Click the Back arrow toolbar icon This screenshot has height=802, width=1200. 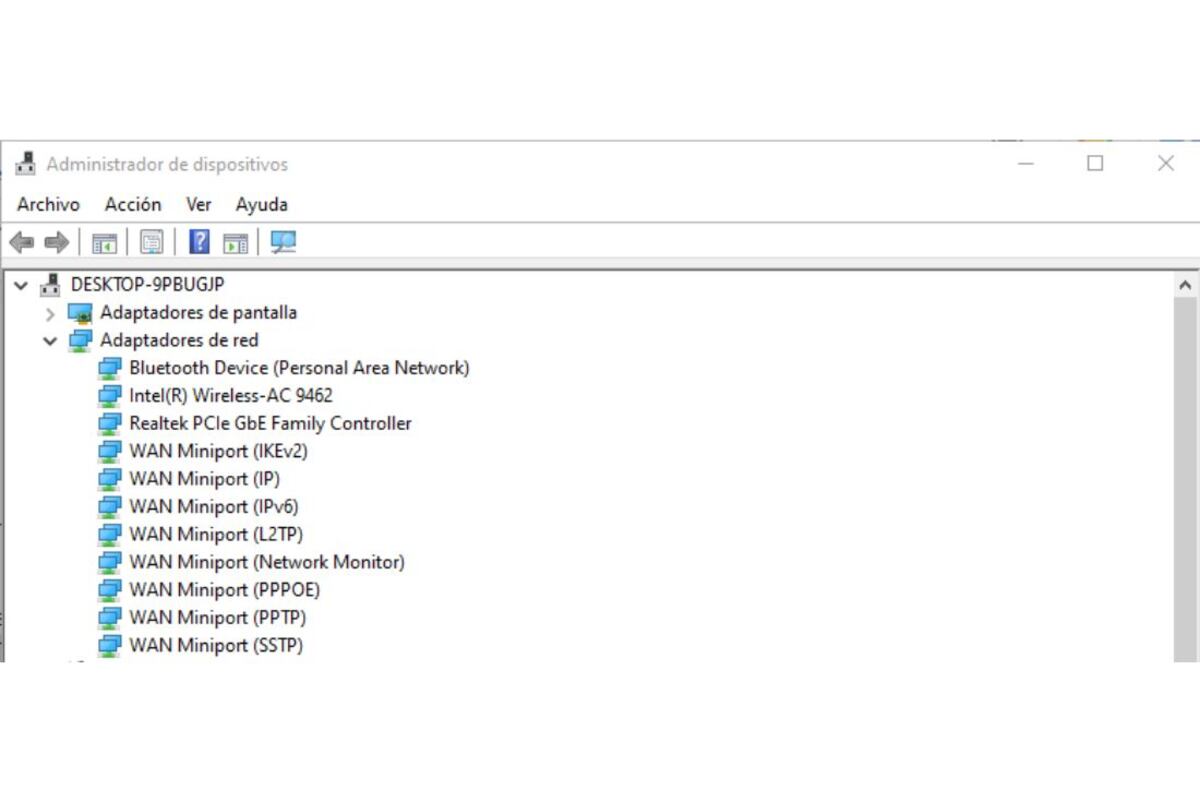tap(22, 242)
